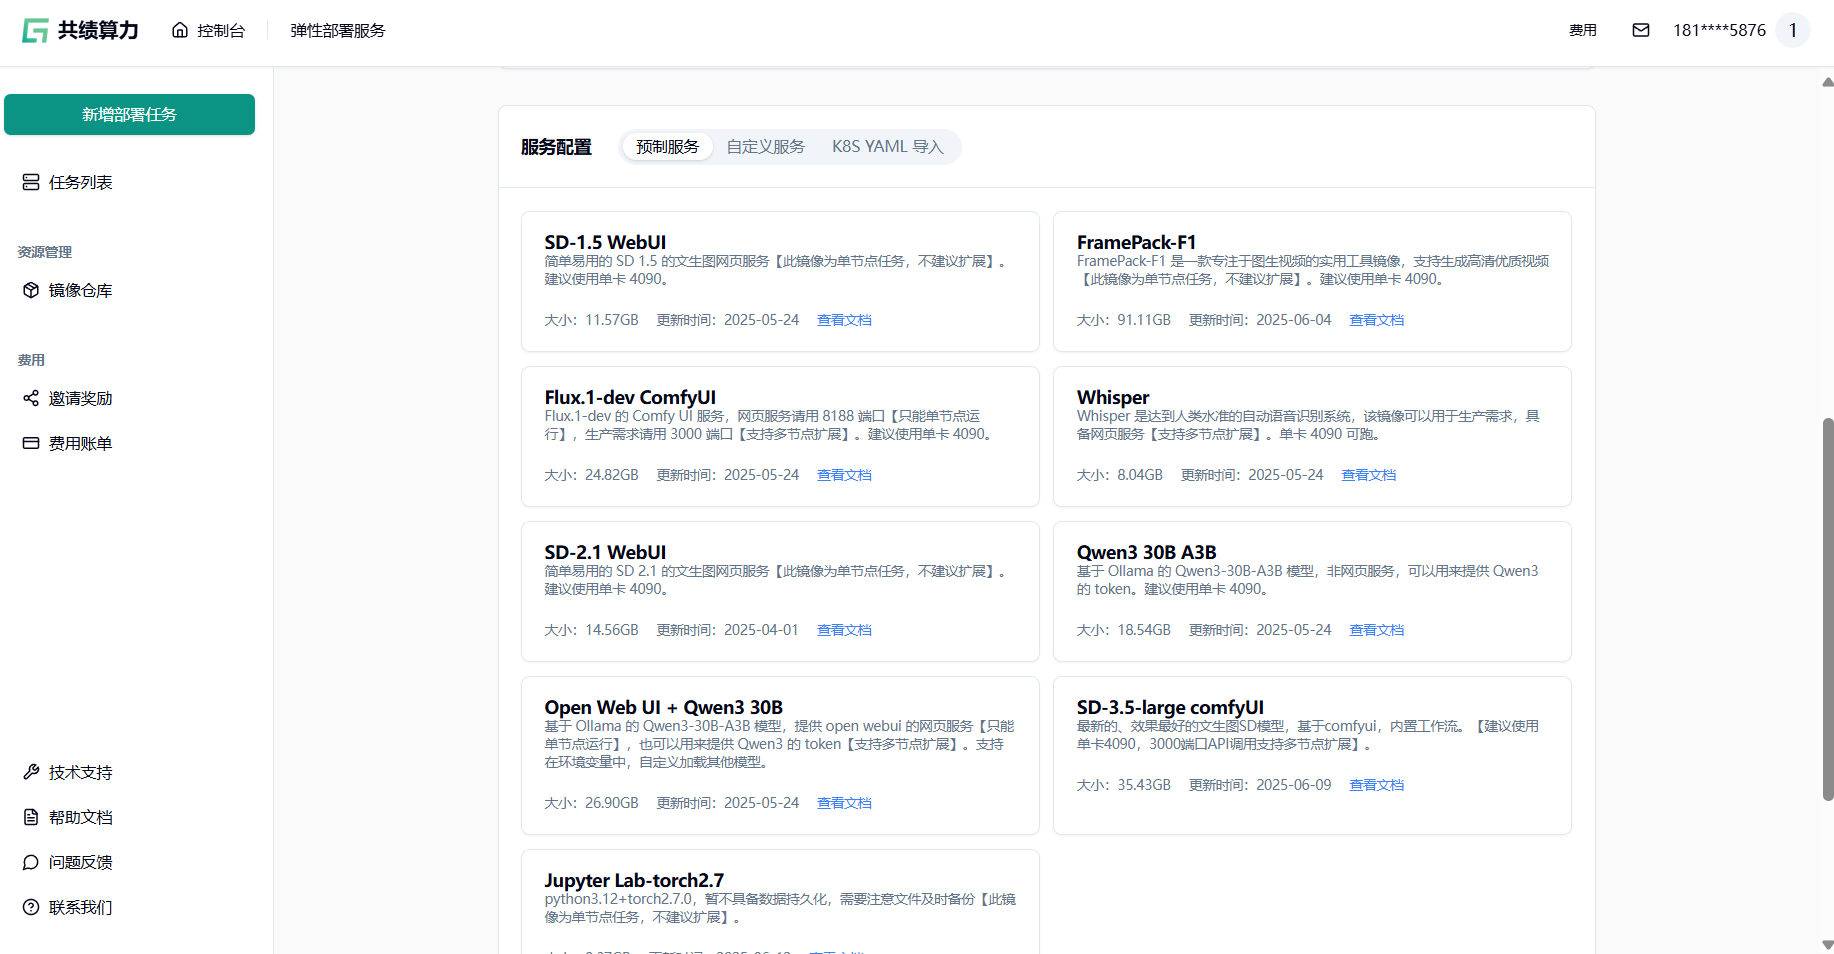Click the 联系我们 question mark icon
Image resolution: width=1834 pixels, height=954 pixels.
[31, 907]
